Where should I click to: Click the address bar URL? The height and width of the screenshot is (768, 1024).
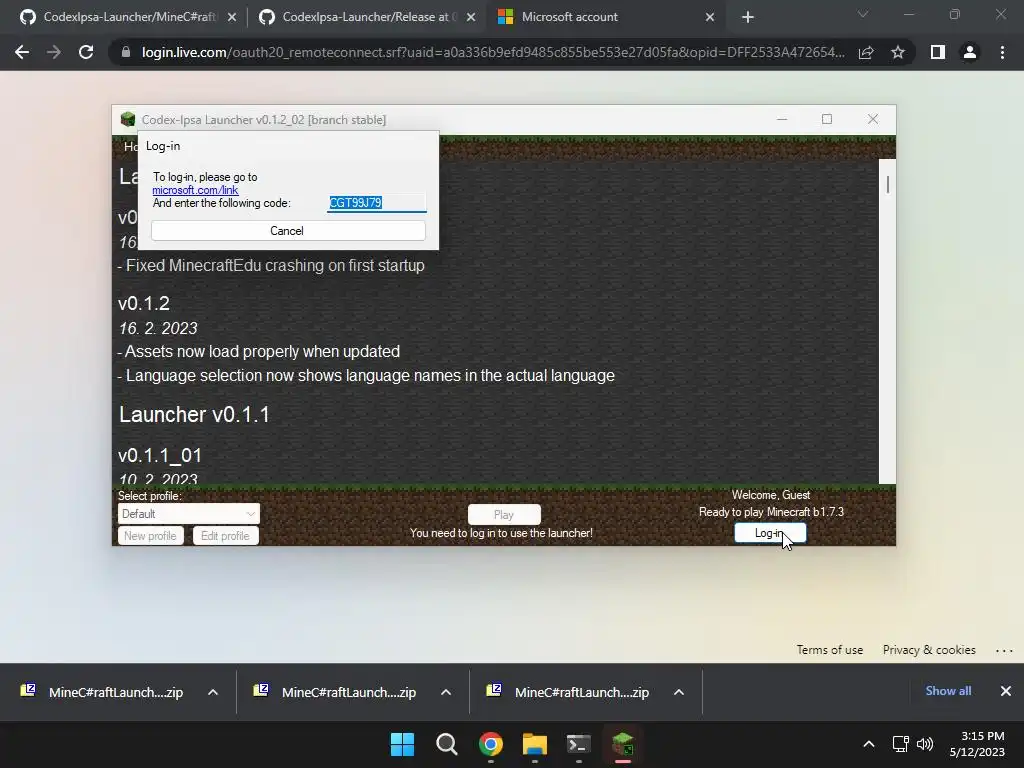tap(493, 52)
